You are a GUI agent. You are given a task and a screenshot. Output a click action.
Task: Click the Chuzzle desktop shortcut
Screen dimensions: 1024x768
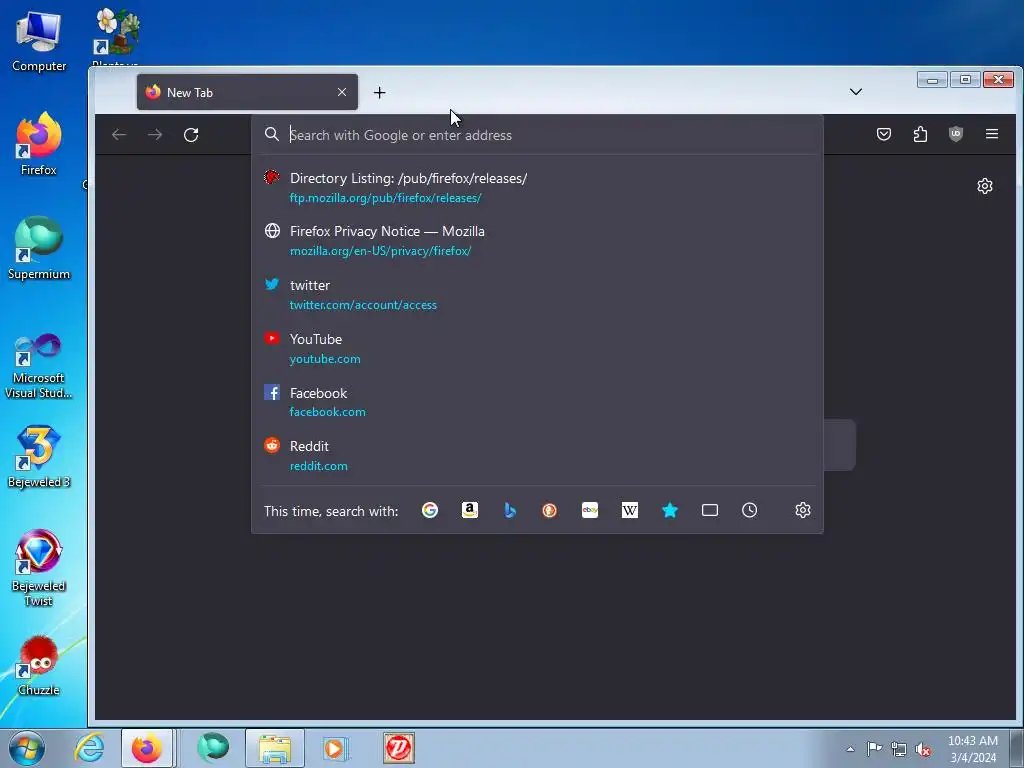point(39,665)
